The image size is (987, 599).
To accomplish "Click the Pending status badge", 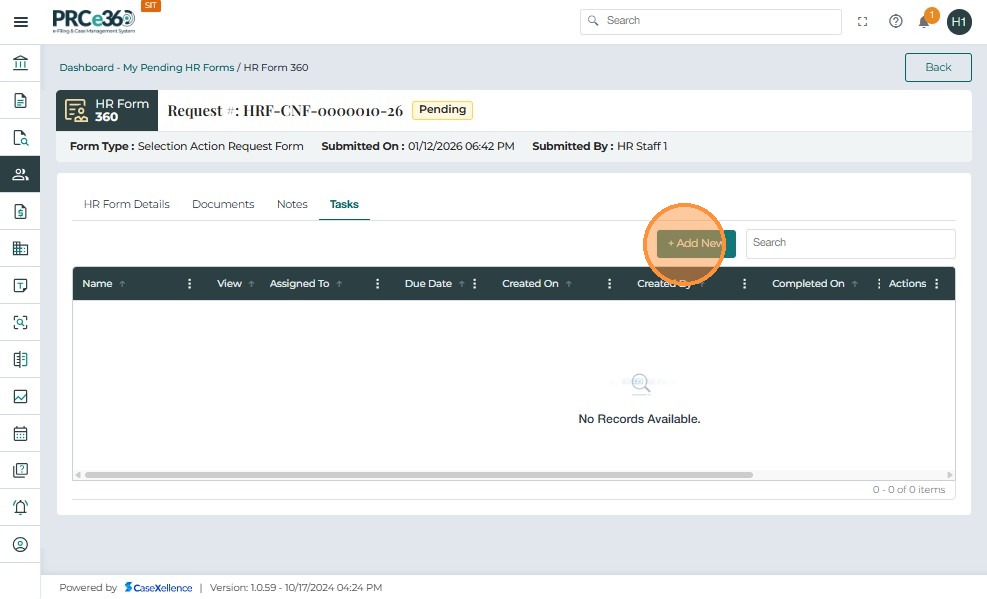I will (x=443, y=110).
